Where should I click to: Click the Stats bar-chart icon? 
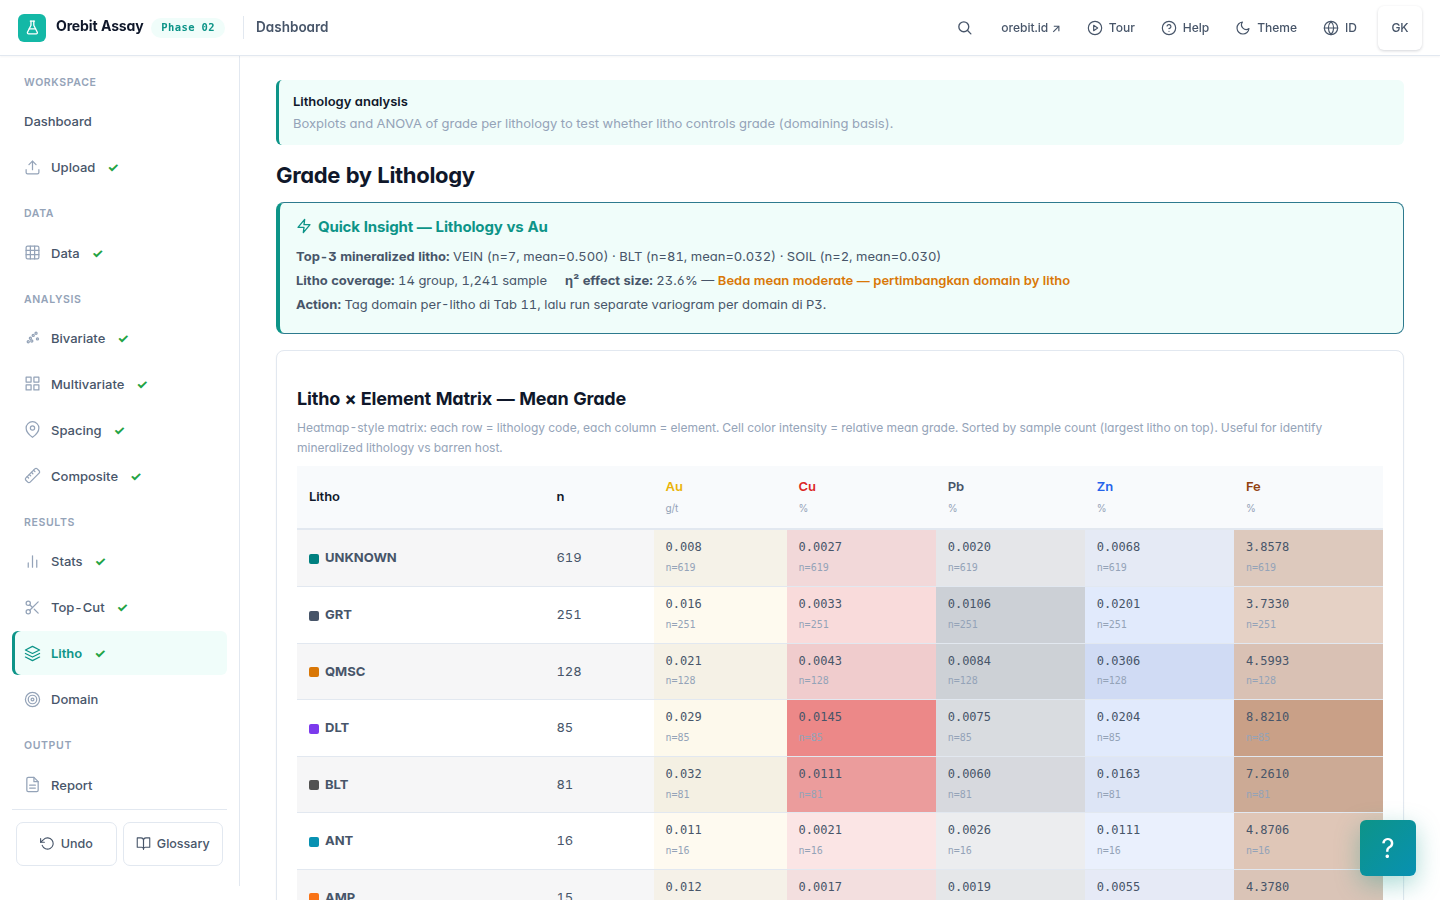tap(32, 561)
